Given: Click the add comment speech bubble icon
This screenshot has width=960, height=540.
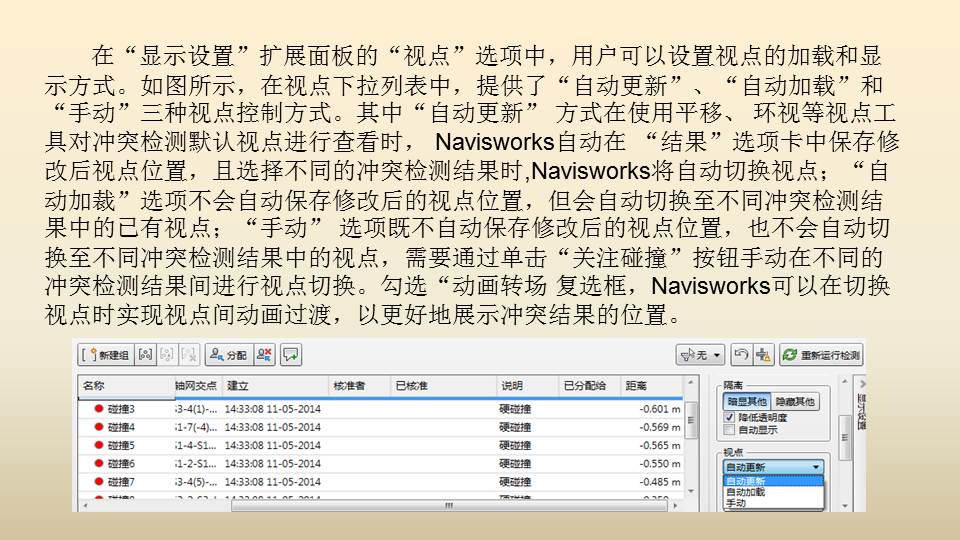Looking at the screenshot, I should click(291, 355).
